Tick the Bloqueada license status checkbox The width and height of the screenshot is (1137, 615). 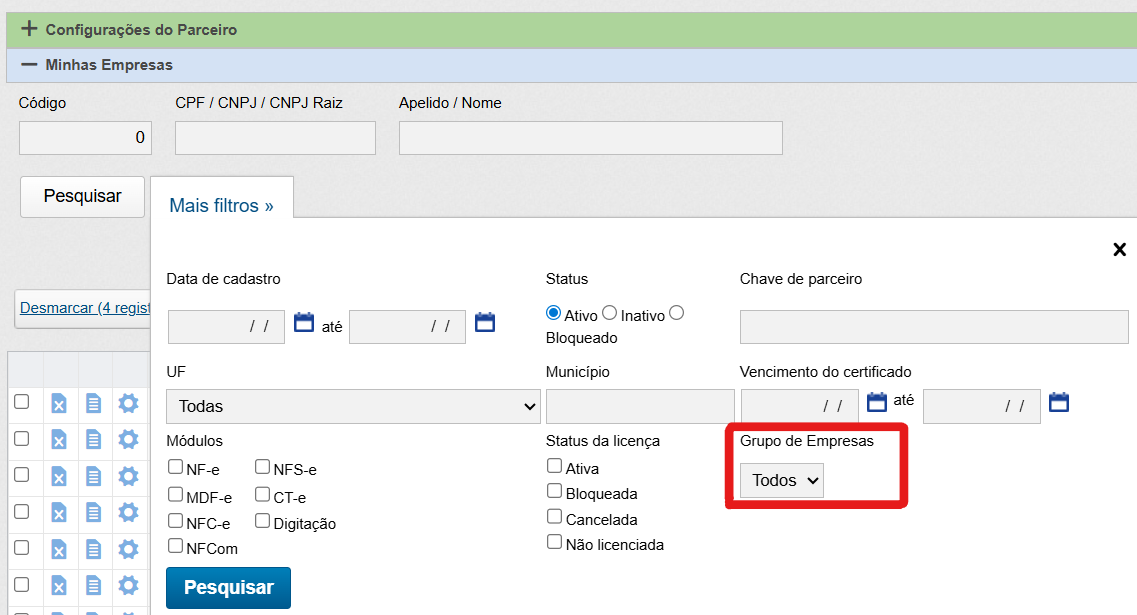point(555,491)
